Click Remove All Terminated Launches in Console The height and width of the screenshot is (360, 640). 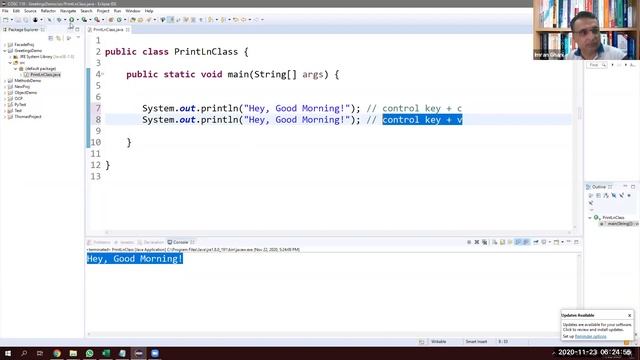pyautogui.click(x=484, y=242)
